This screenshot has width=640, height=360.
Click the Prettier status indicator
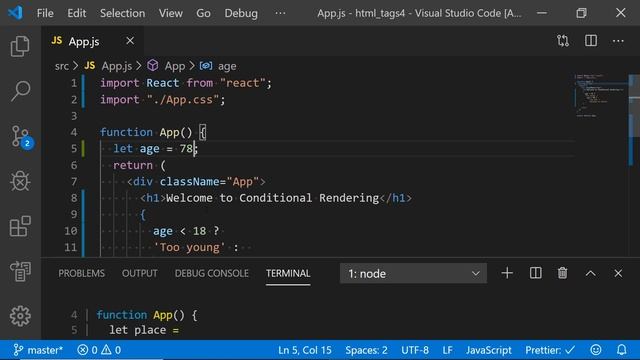550,350
